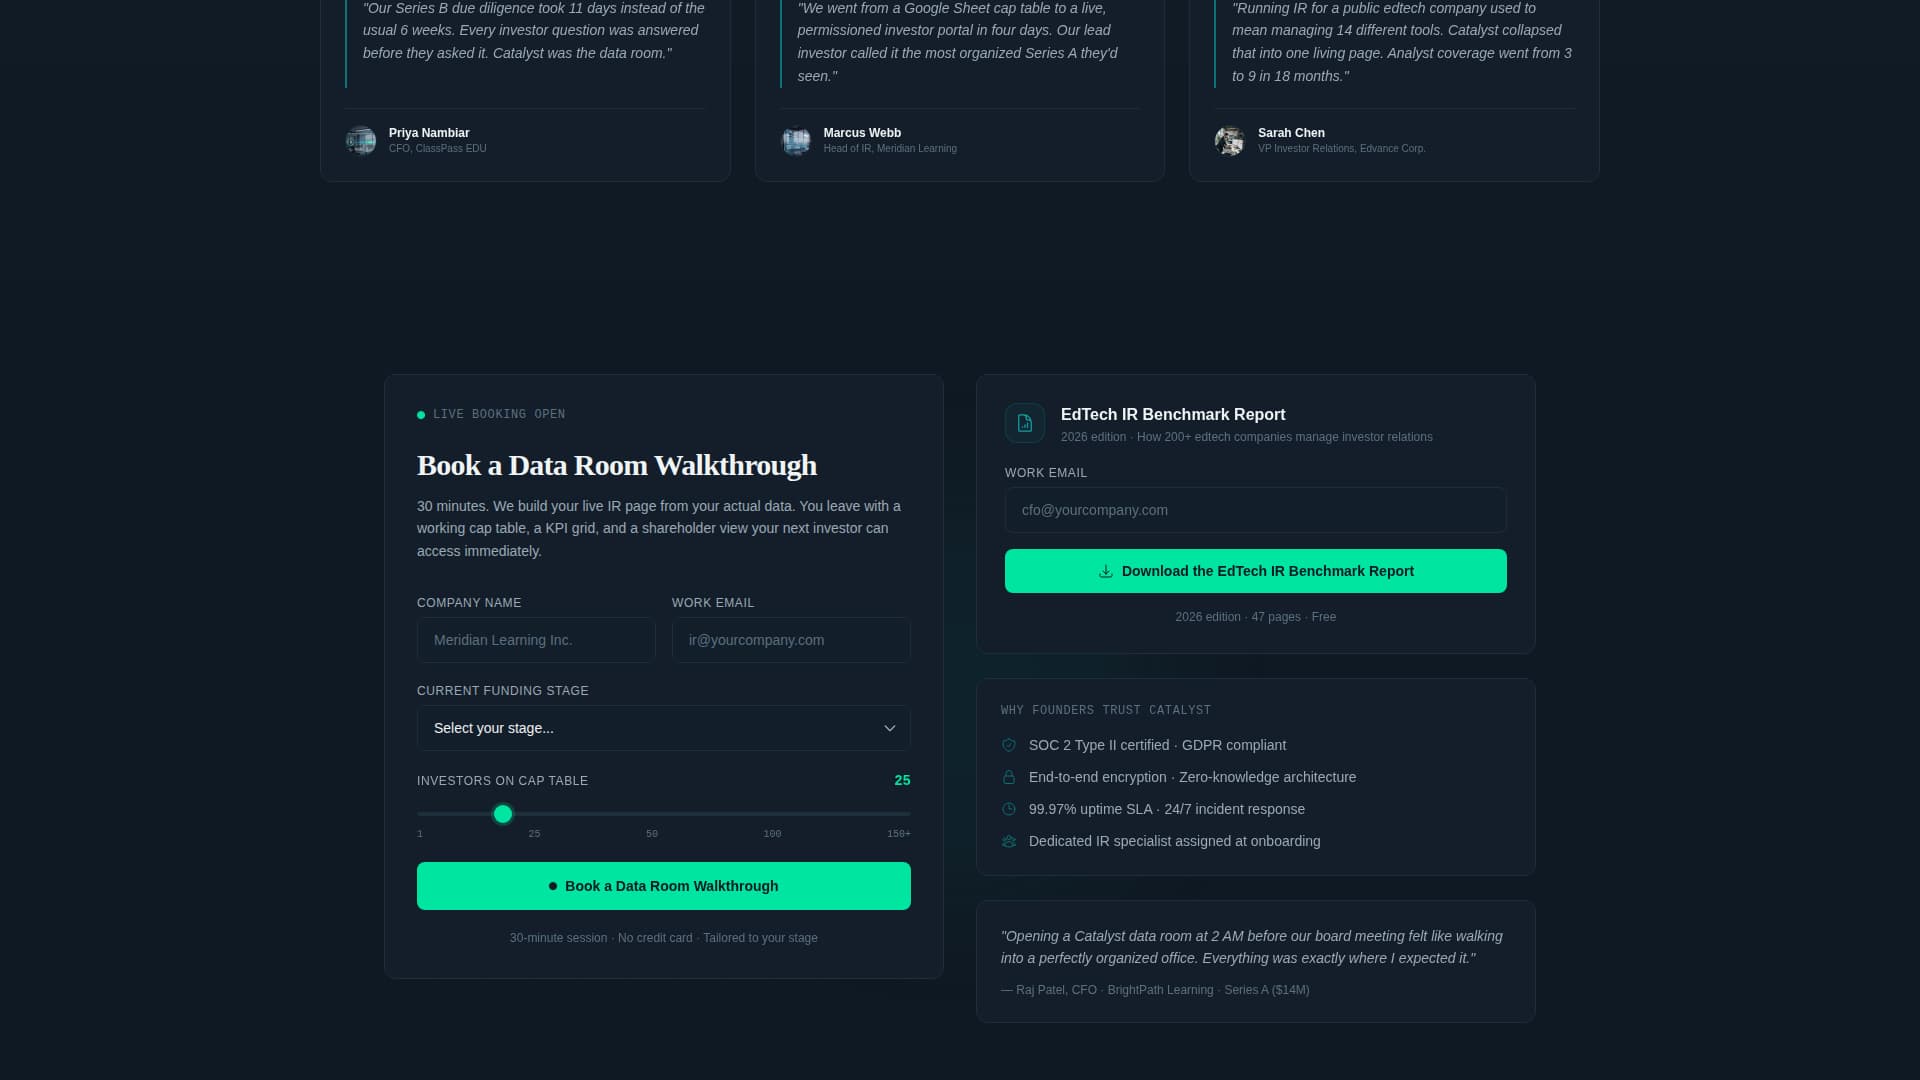Click the shield icon beside SOC 2 certified
The image size is (1920, 1080).
1008,745
